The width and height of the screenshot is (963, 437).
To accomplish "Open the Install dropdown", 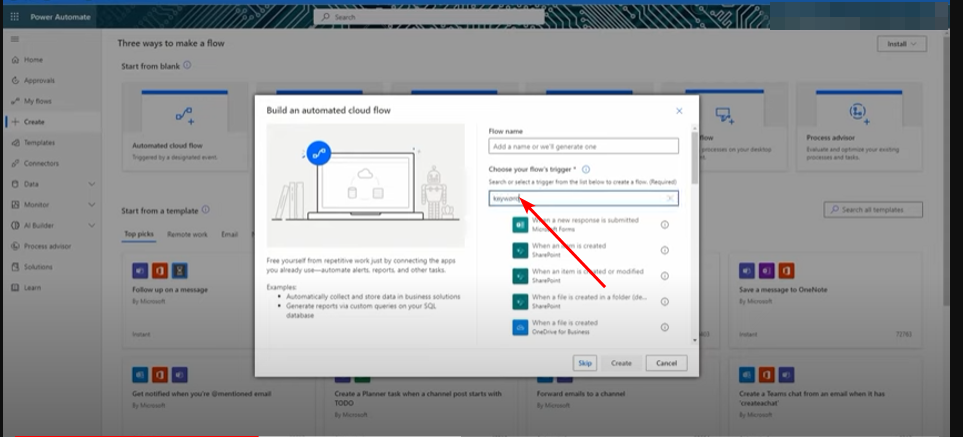I will 902,44.
